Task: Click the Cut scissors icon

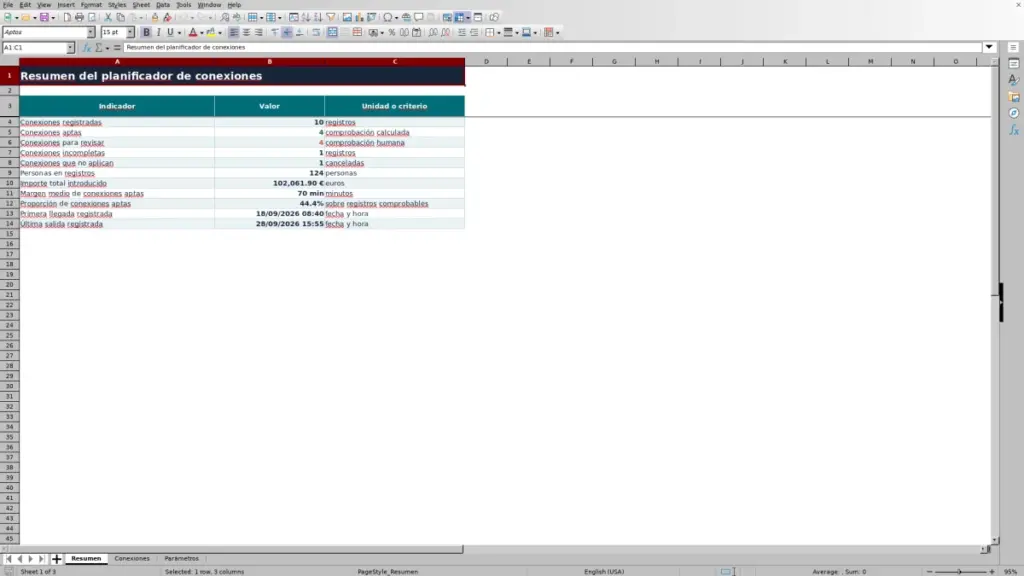Action: (x=108, y=17)
